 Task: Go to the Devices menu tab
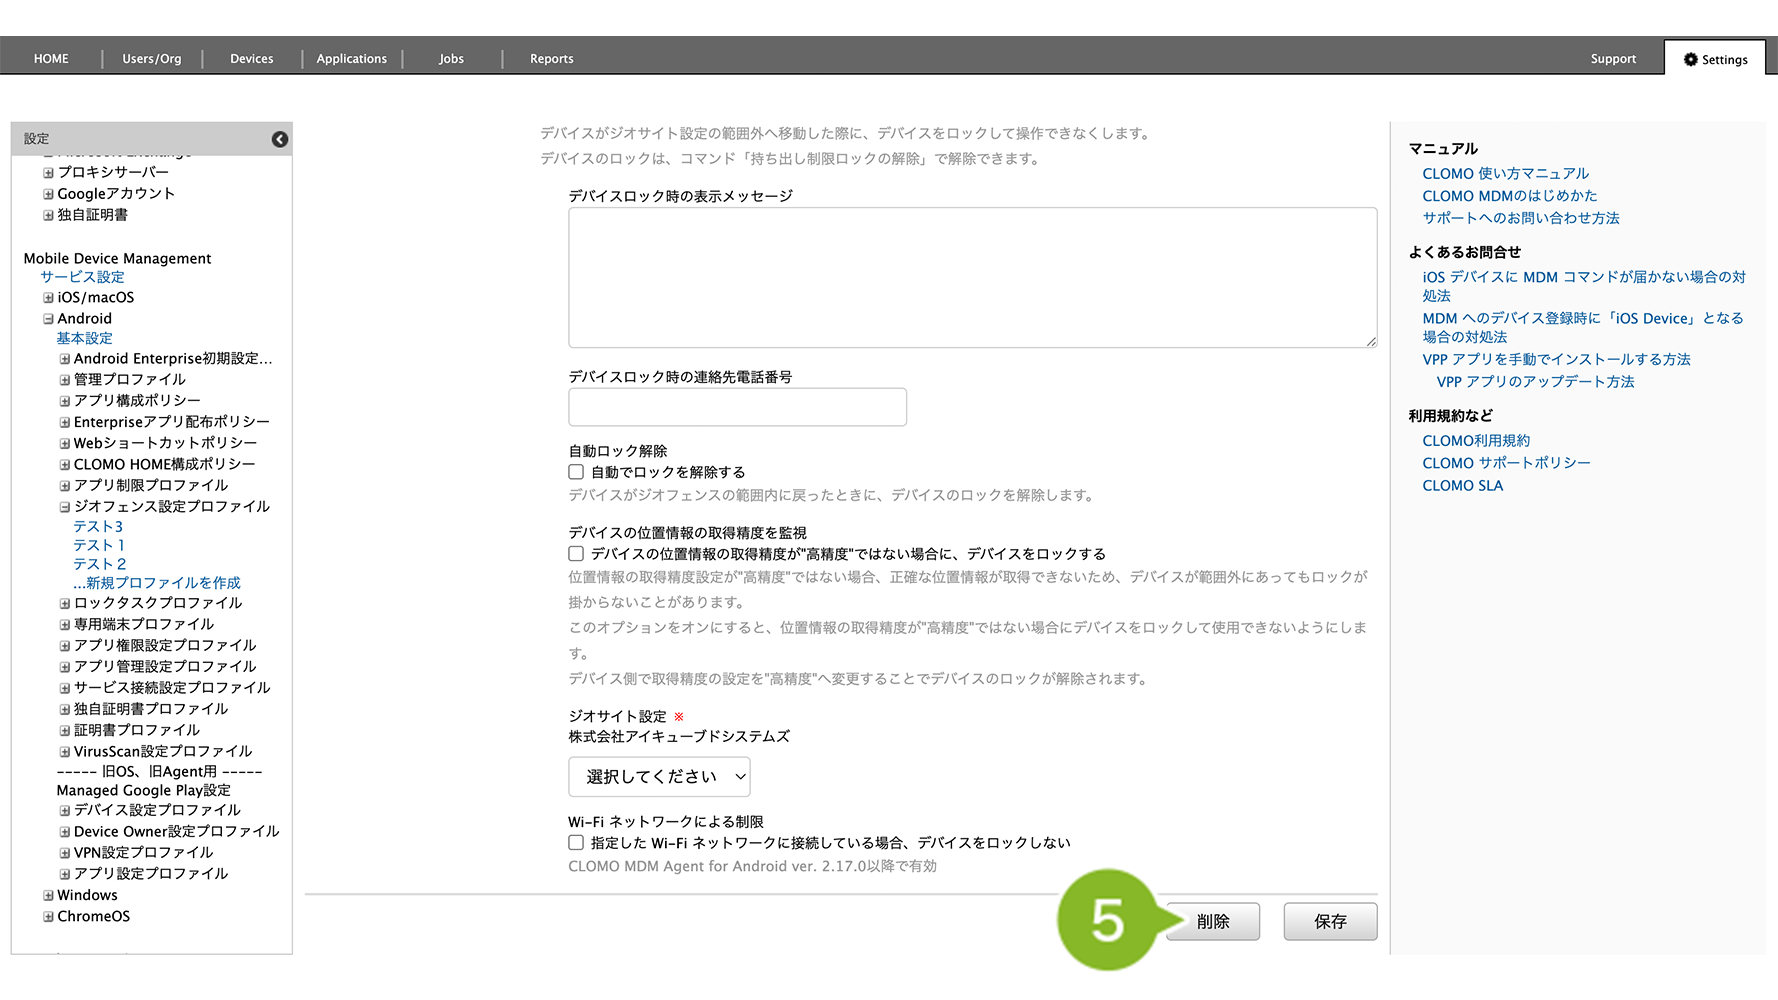click(251, 59)
